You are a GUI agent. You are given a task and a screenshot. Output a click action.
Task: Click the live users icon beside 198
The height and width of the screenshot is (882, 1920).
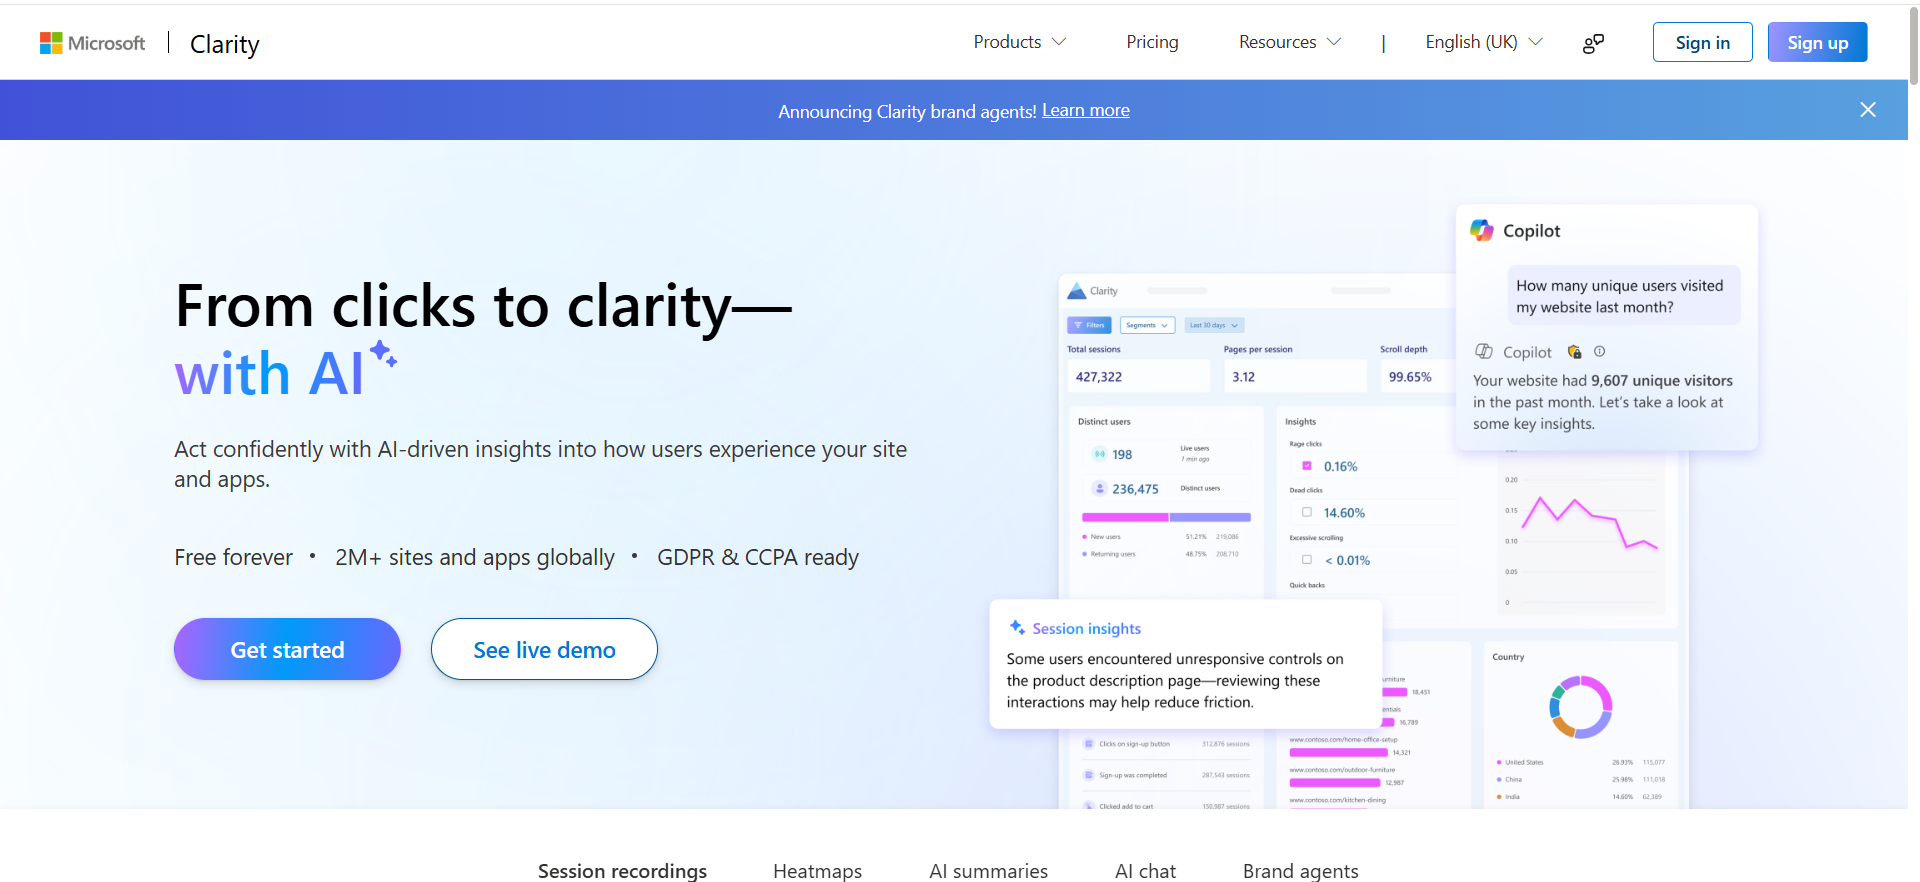1099,454
